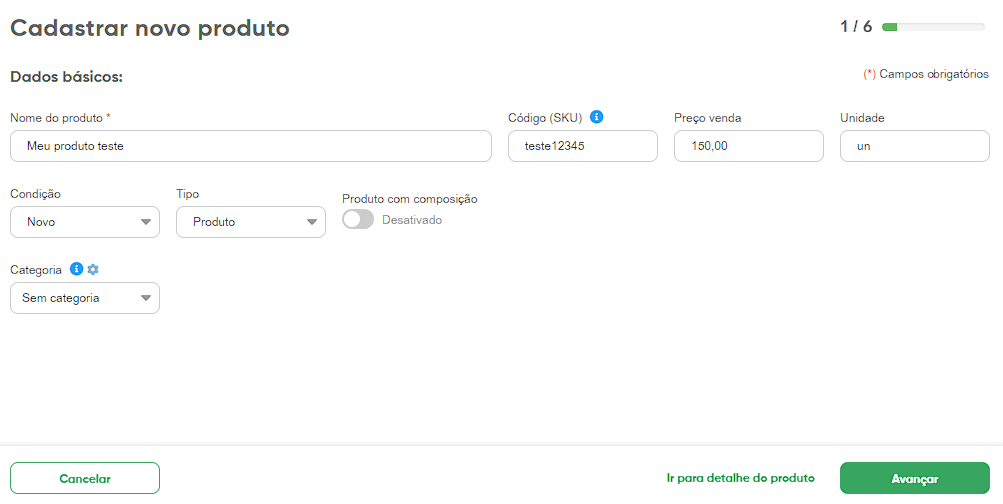Image resolution: width=1003 pixels, height=504 pixels.
Task: Enable the Produto com composição switch
Action: (358, 220)
